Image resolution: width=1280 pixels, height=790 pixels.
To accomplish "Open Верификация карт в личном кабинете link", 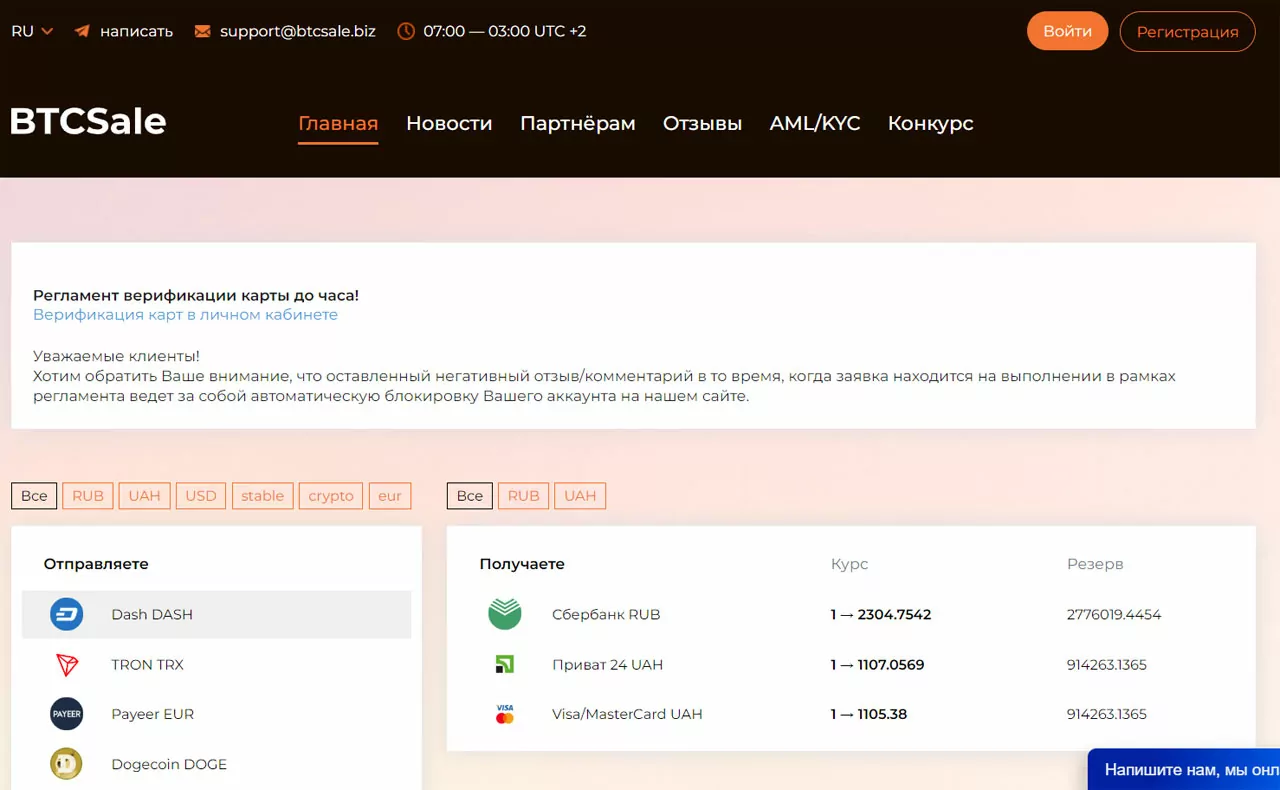I will 185,314.
